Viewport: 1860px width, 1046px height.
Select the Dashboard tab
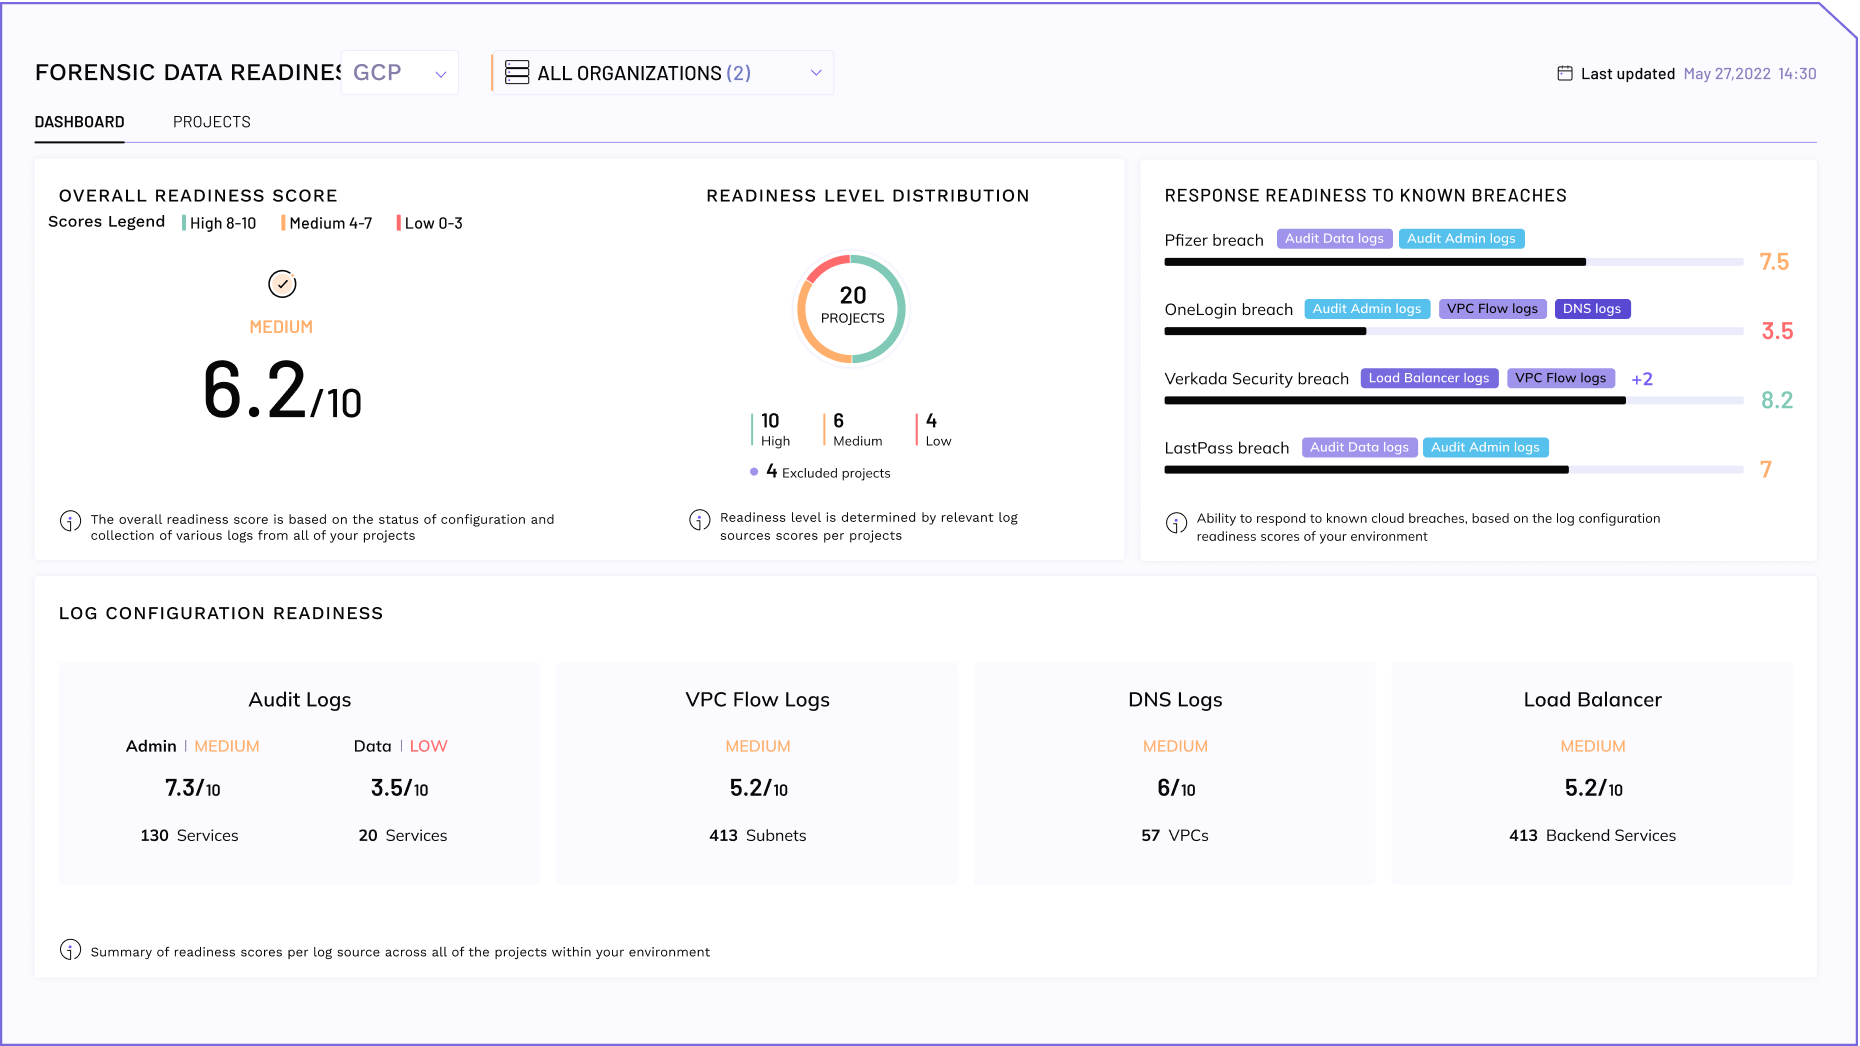pyautogui.click(x=80, y=122)
